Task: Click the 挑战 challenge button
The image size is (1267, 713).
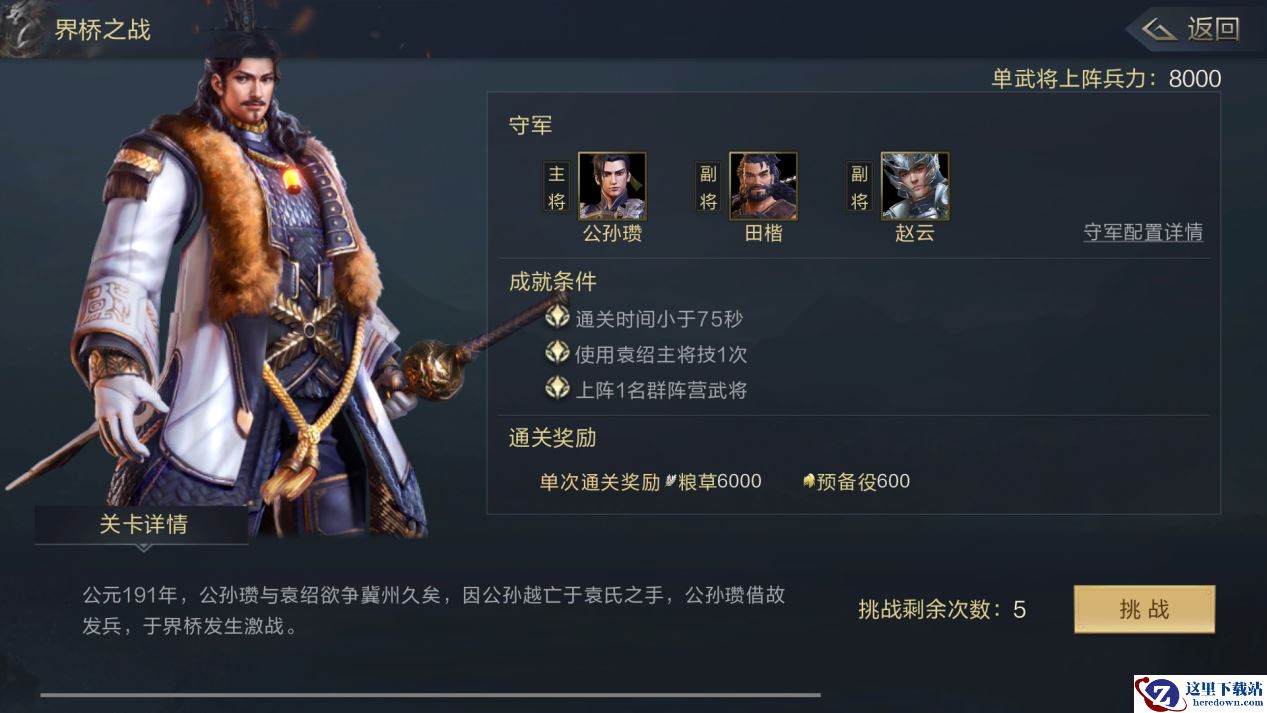Action: tap(1144, 609)
